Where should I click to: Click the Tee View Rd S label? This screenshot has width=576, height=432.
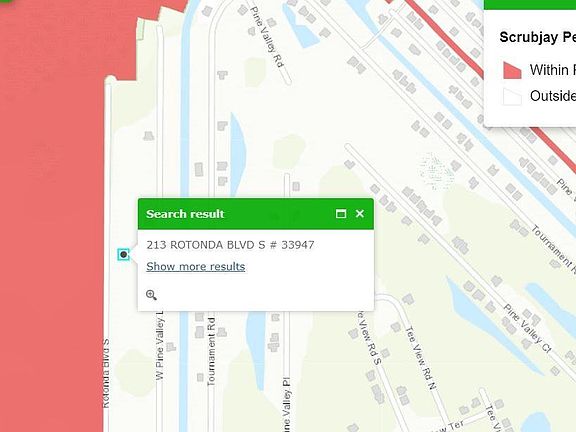point(369,338)
